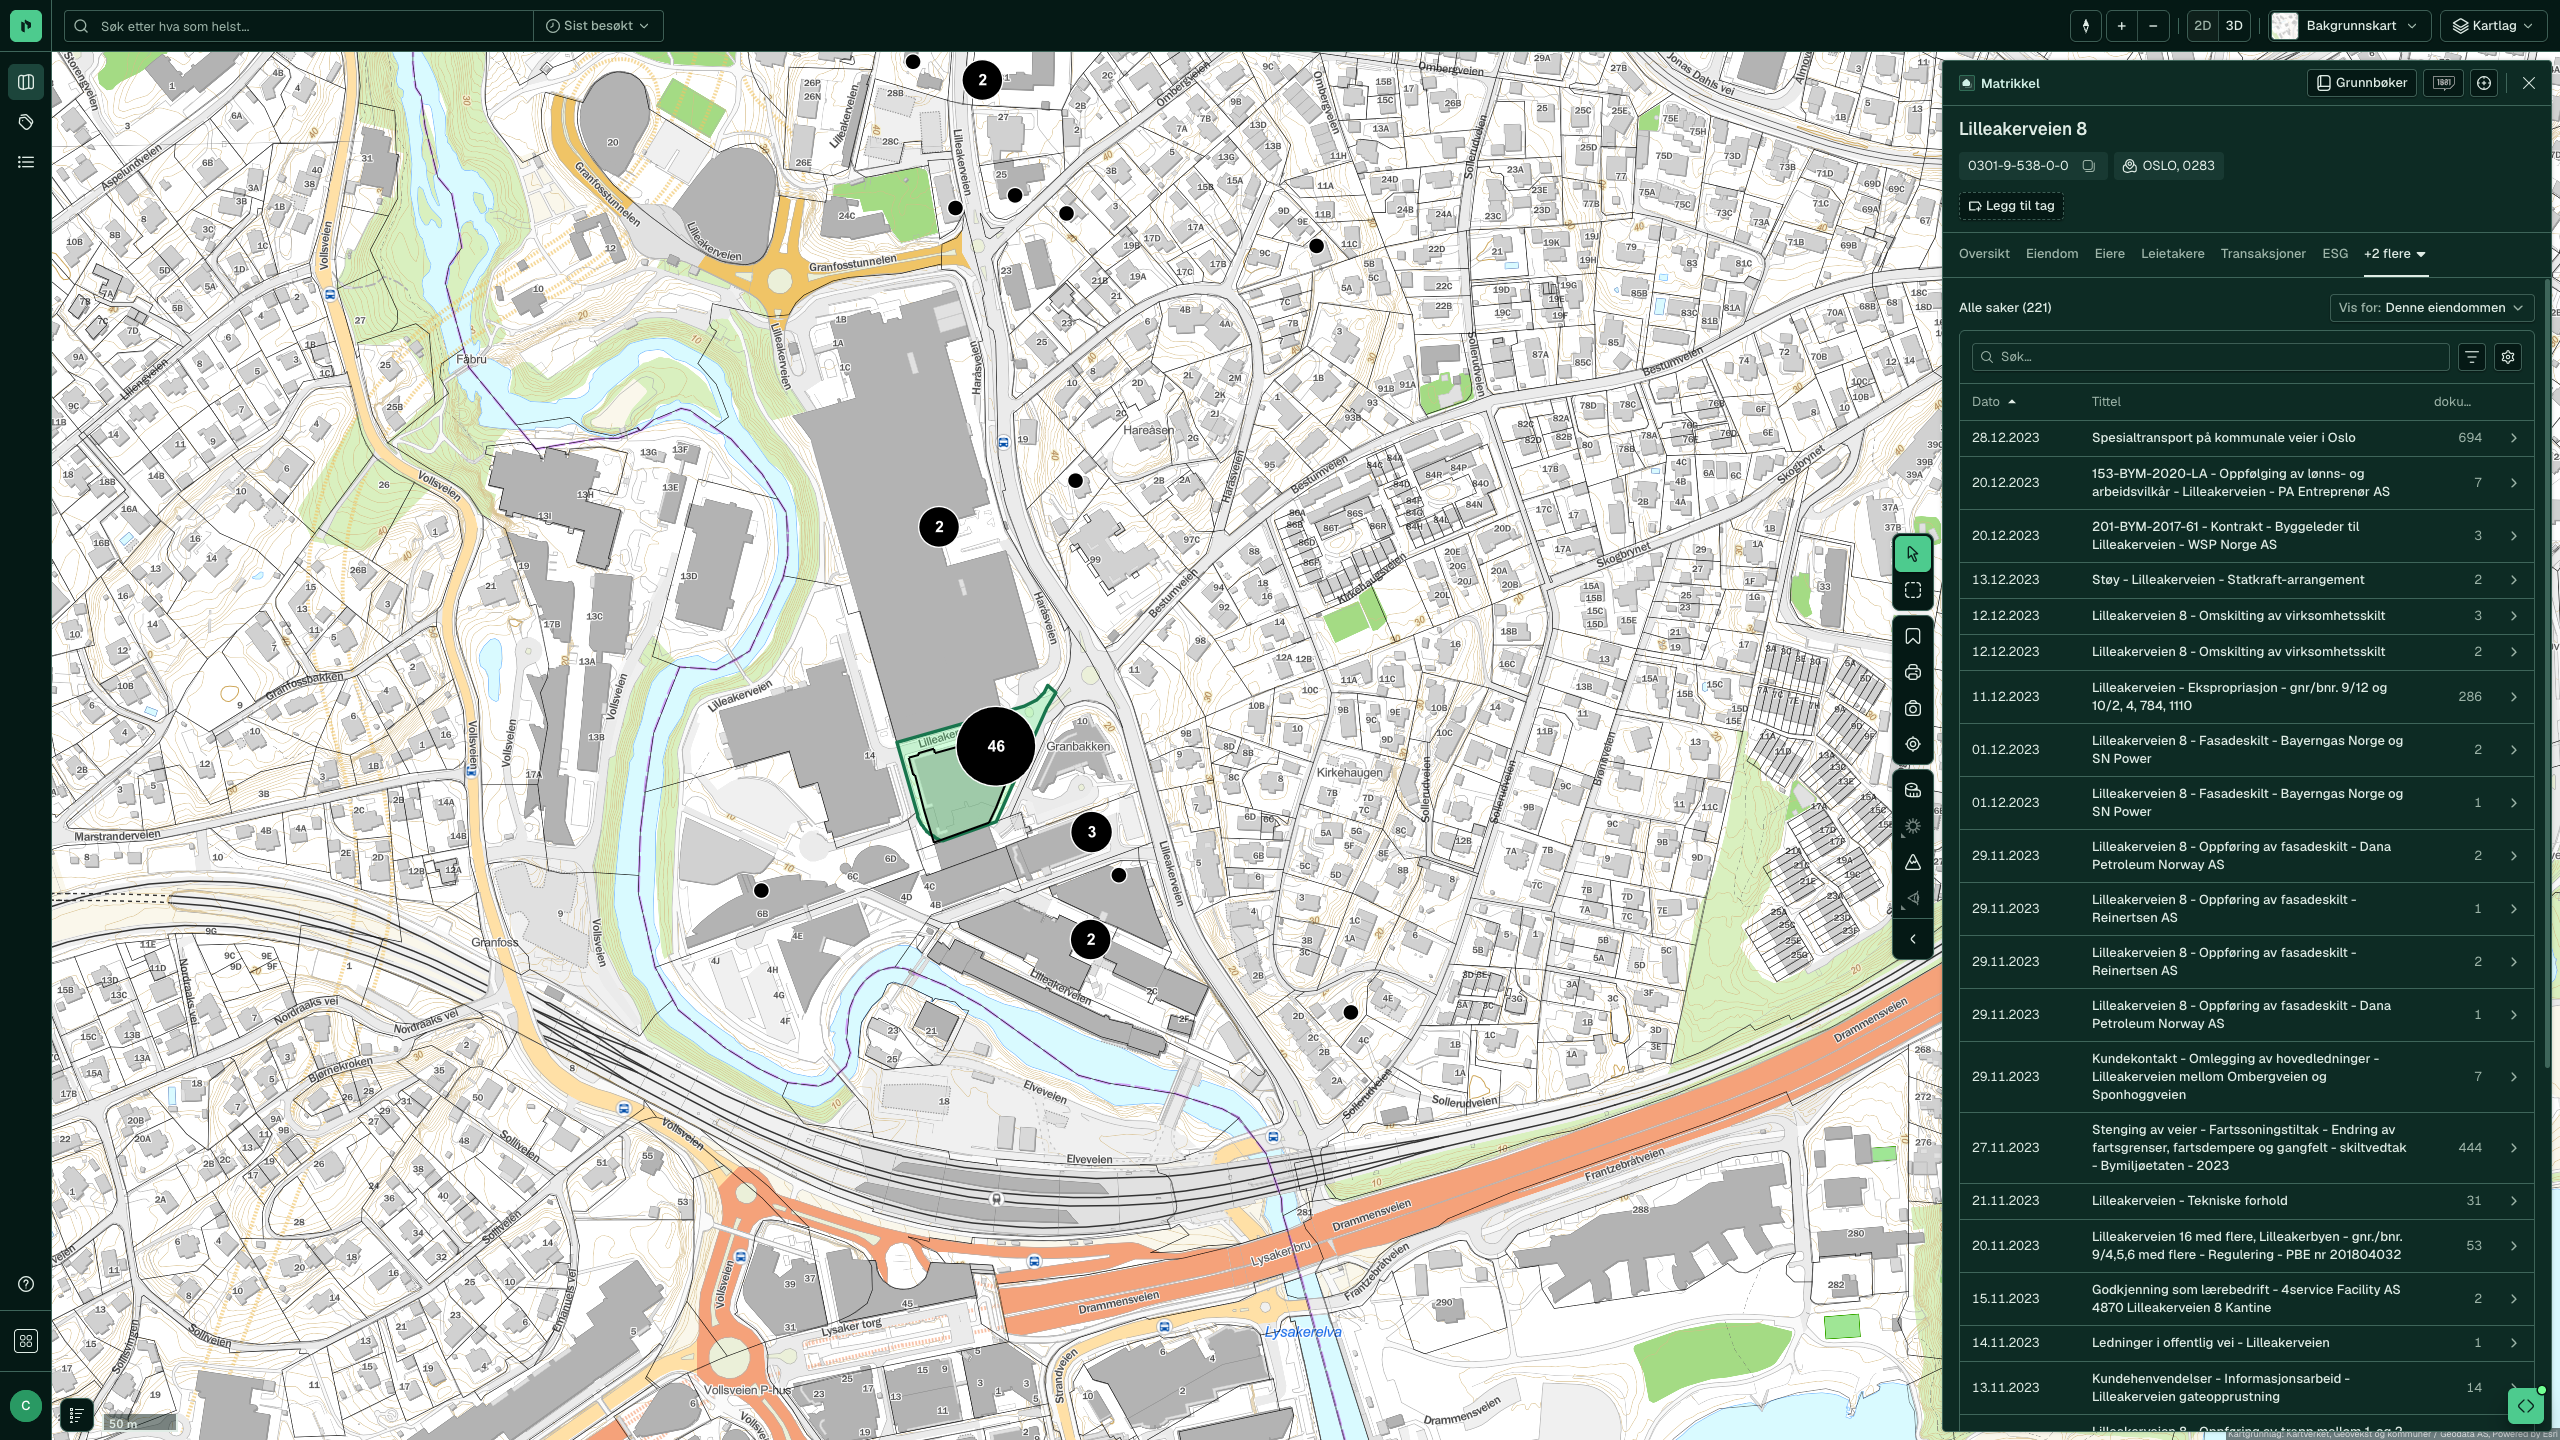Toggle the mountain terrain tool
This screenshot has width=2560, height=1440.
coord(1912,862)
